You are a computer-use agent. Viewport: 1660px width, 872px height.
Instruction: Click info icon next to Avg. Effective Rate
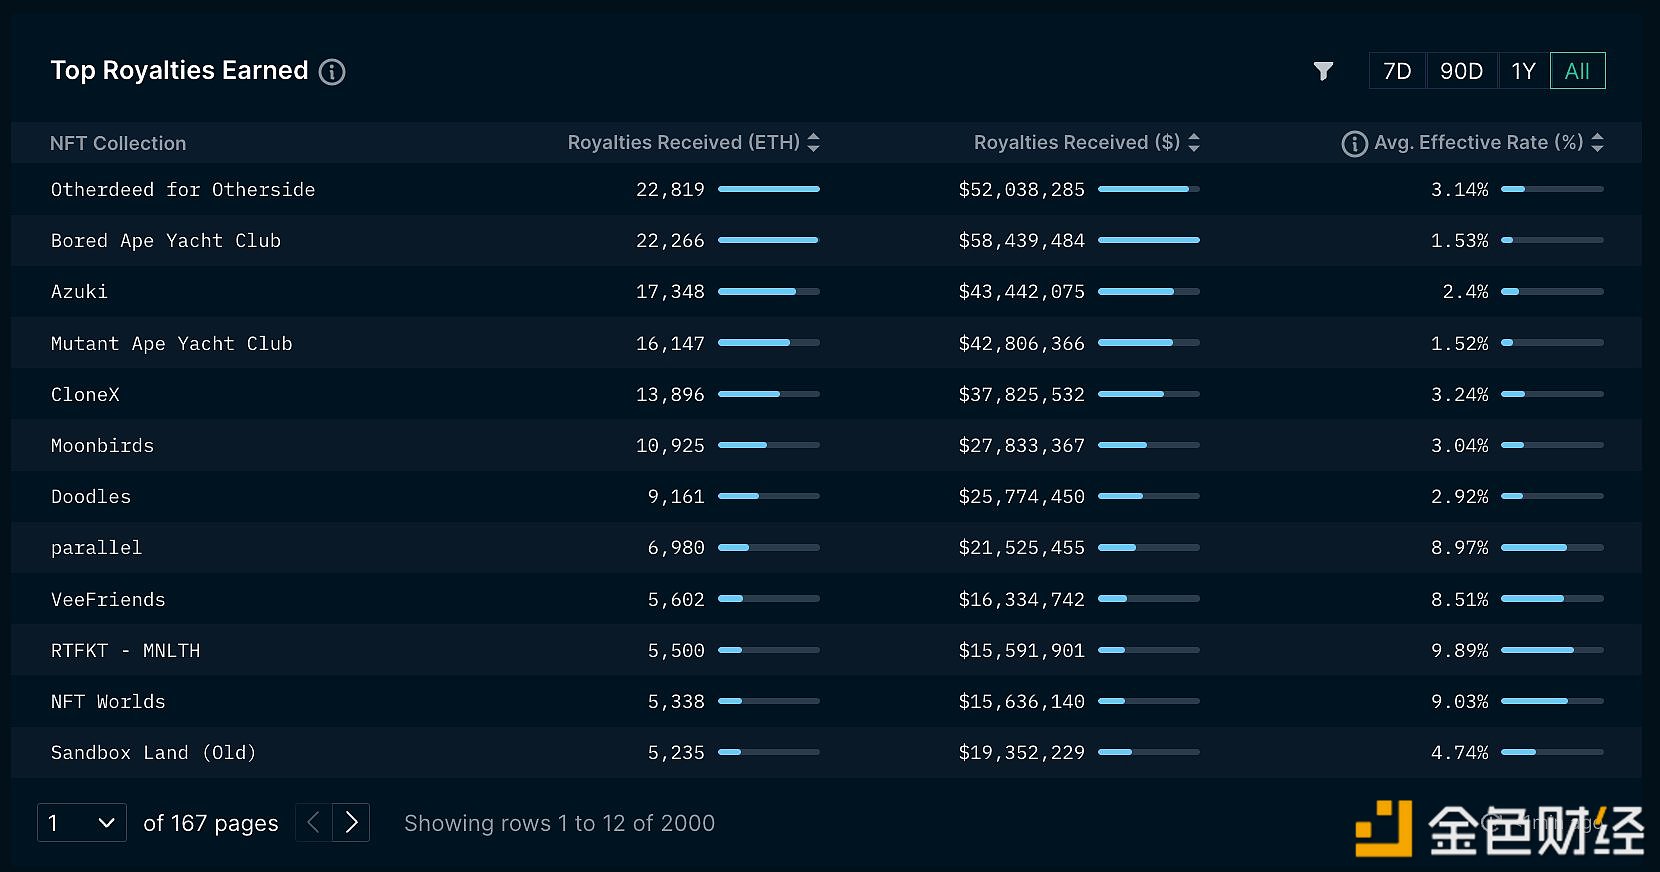coord(1354,144)
